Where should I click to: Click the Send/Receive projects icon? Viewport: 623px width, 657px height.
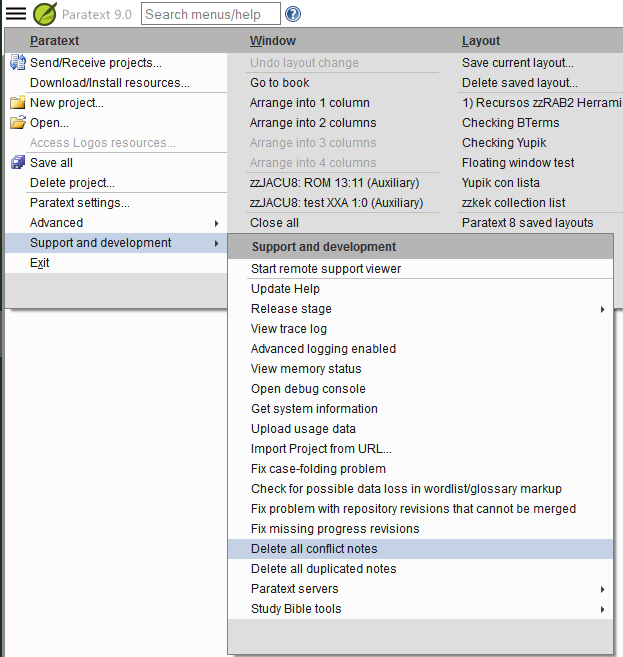[17, 63]
